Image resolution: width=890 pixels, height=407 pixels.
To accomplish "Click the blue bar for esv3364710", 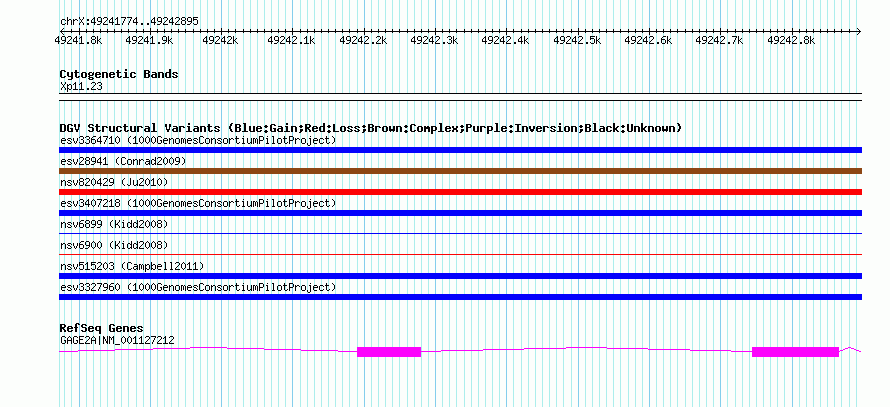I will click(x=460, y=150).
